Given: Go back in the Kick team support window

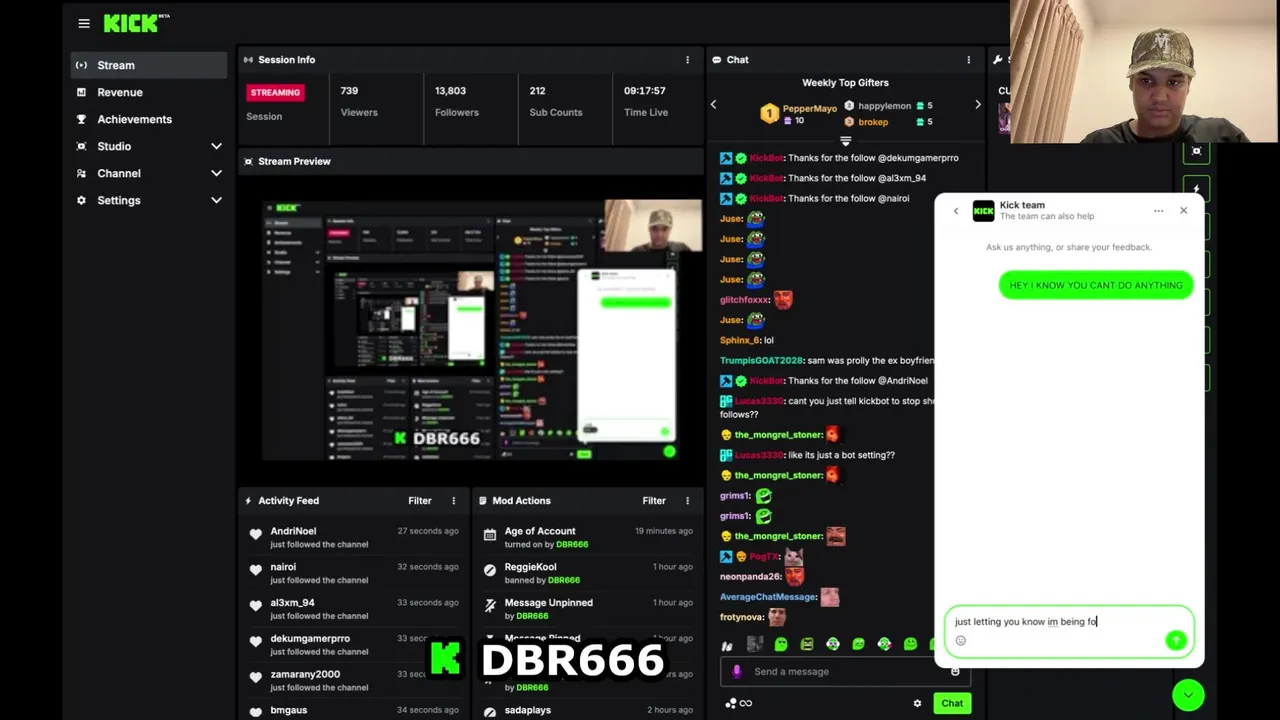Looking at the screenshot, I should [x=955, y=211].
